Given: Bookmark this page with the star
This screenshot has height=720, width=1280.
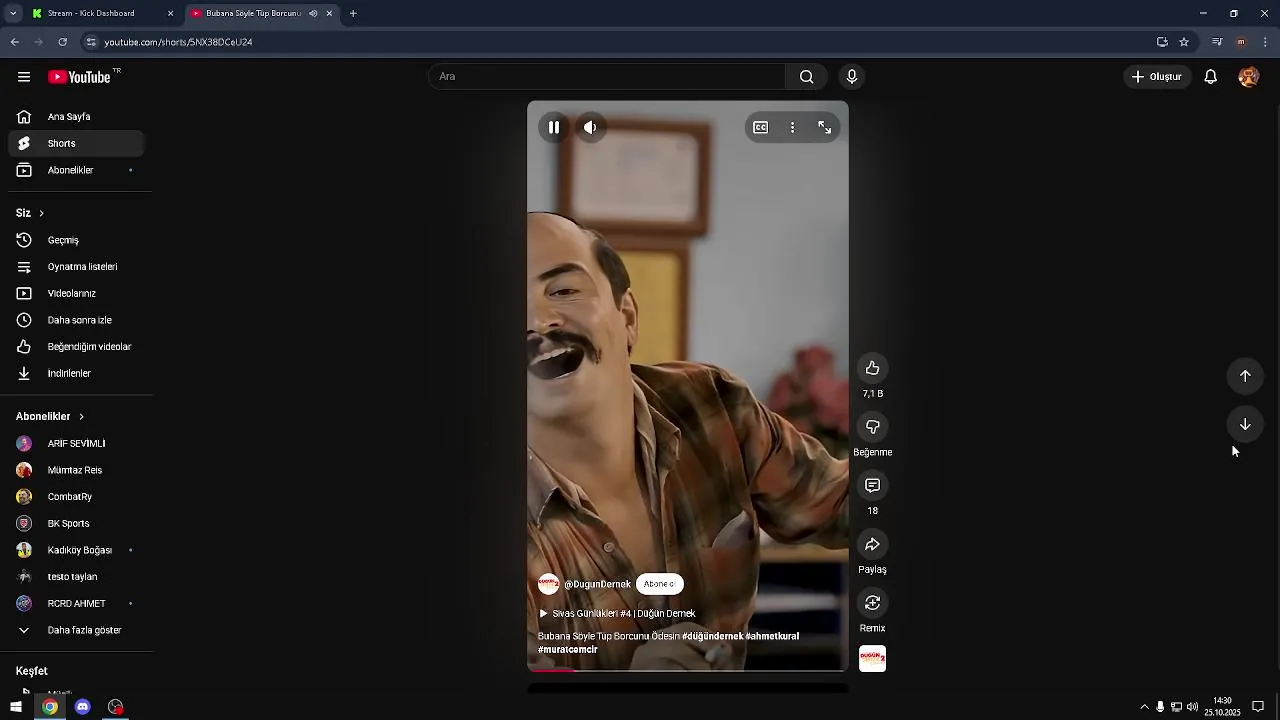Looking at the screenshot, I should pyautogui.click(x=1184, y=42).
